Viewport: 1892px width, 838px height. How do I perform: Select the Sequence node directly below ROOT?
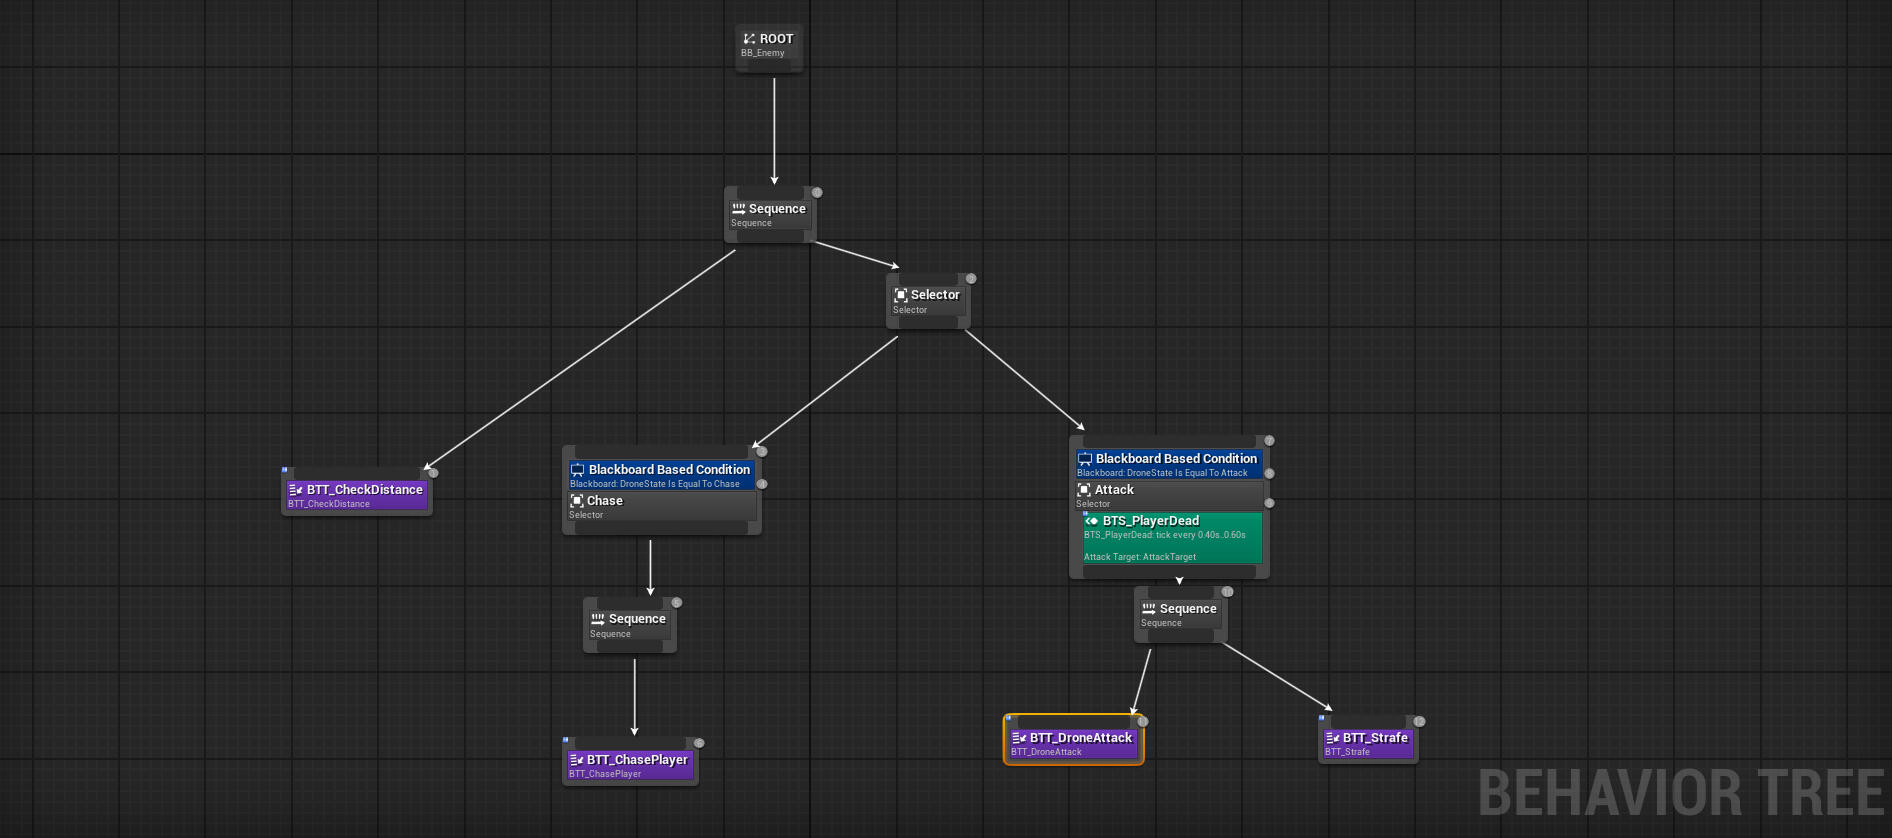768,214
